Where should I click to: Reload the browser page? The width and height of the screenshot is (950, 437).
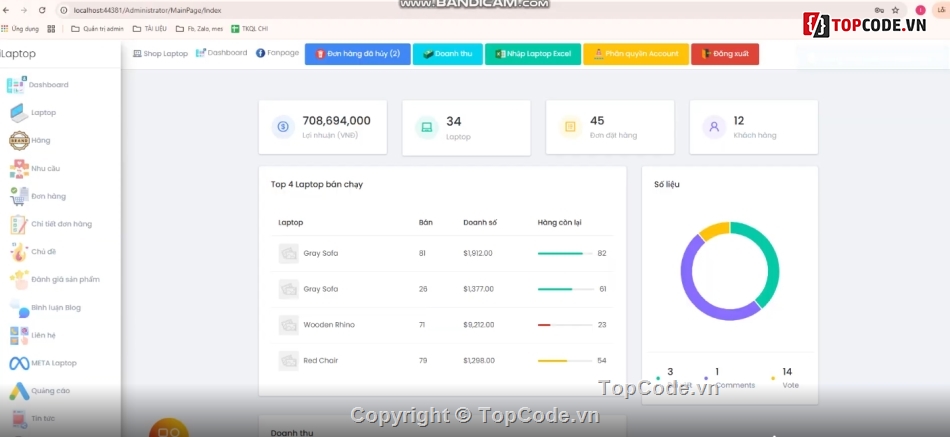click(42, 10)
